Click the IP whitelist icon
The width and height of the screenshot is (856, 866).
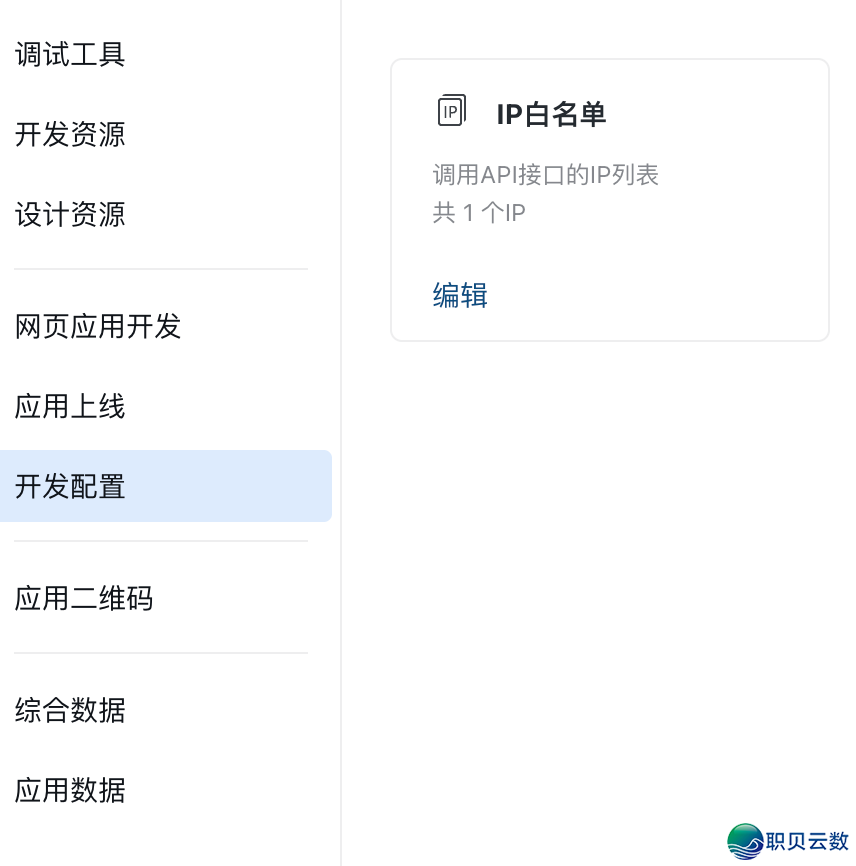pyautogui.click(x=452, y=111)
